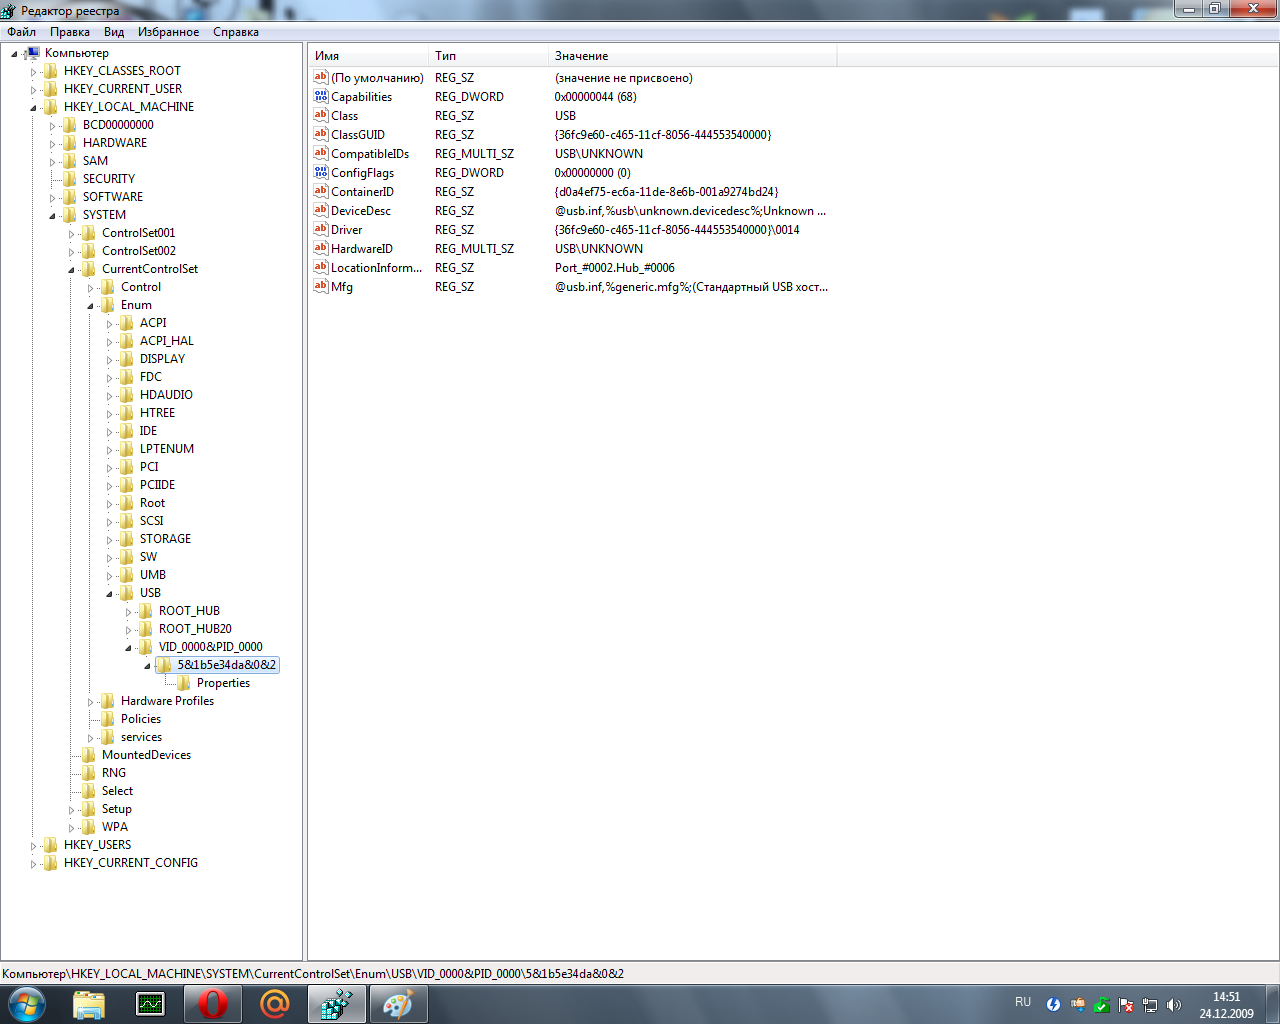
Task: Click the default value (По умолчанию) icon
Action: coord(321,78)
